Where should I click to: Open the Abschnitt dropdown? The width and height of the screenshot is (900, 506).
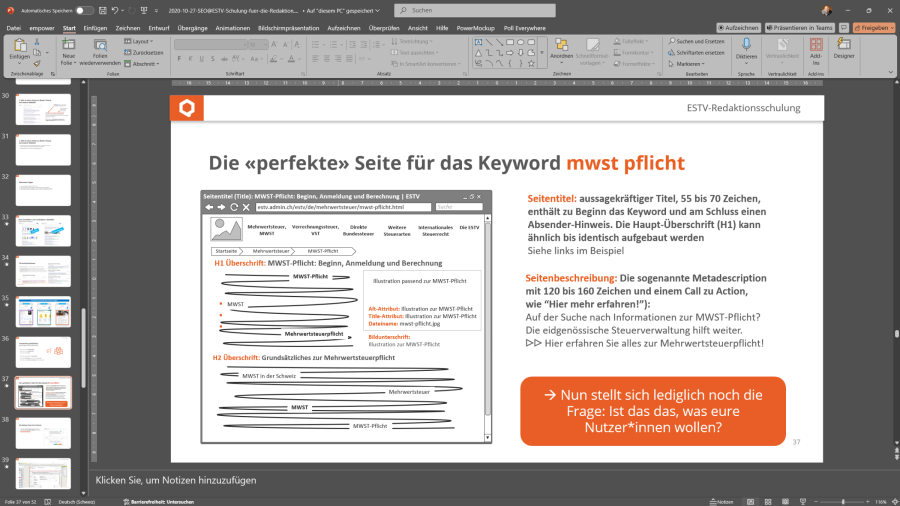click(x=141, y=63)
